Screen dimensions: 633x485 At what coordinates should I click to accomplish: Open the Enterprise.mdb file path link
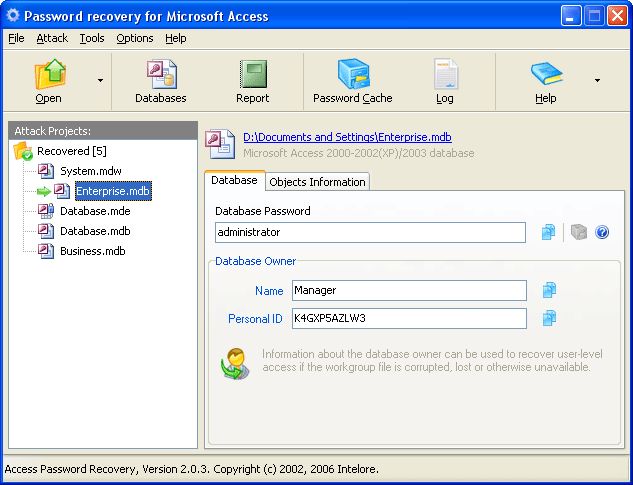pyautogui.click(x=347, y=137)
